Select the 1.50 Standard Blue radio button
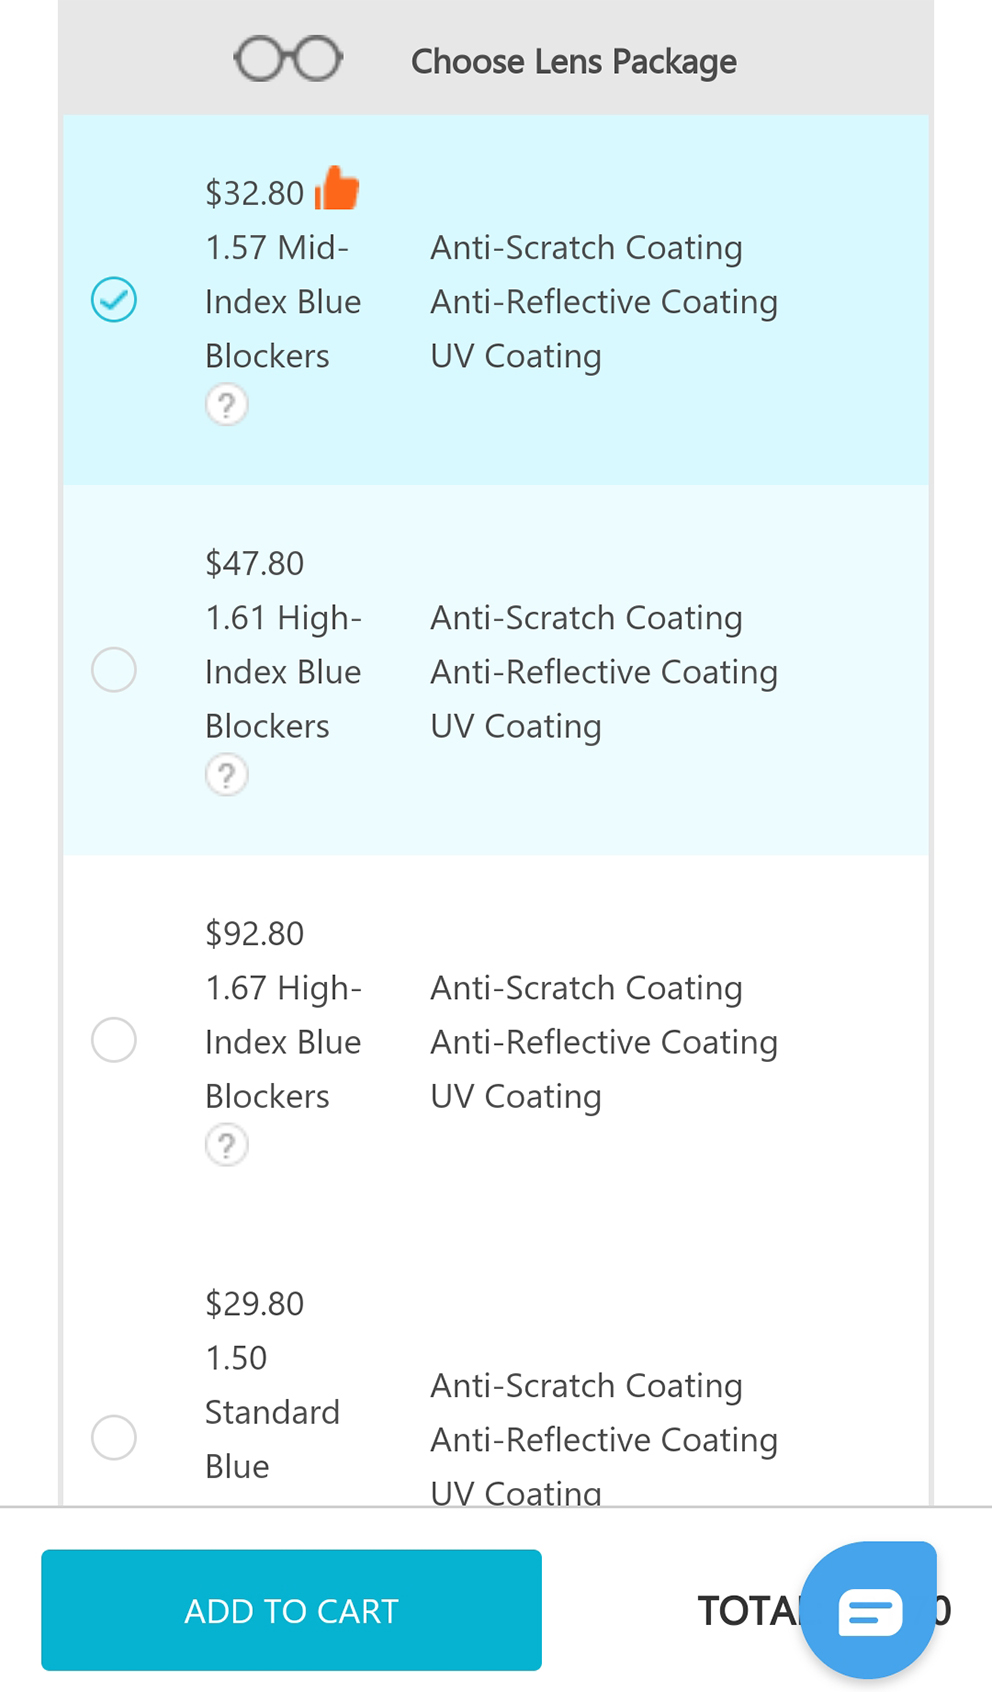 point(114,1438)
